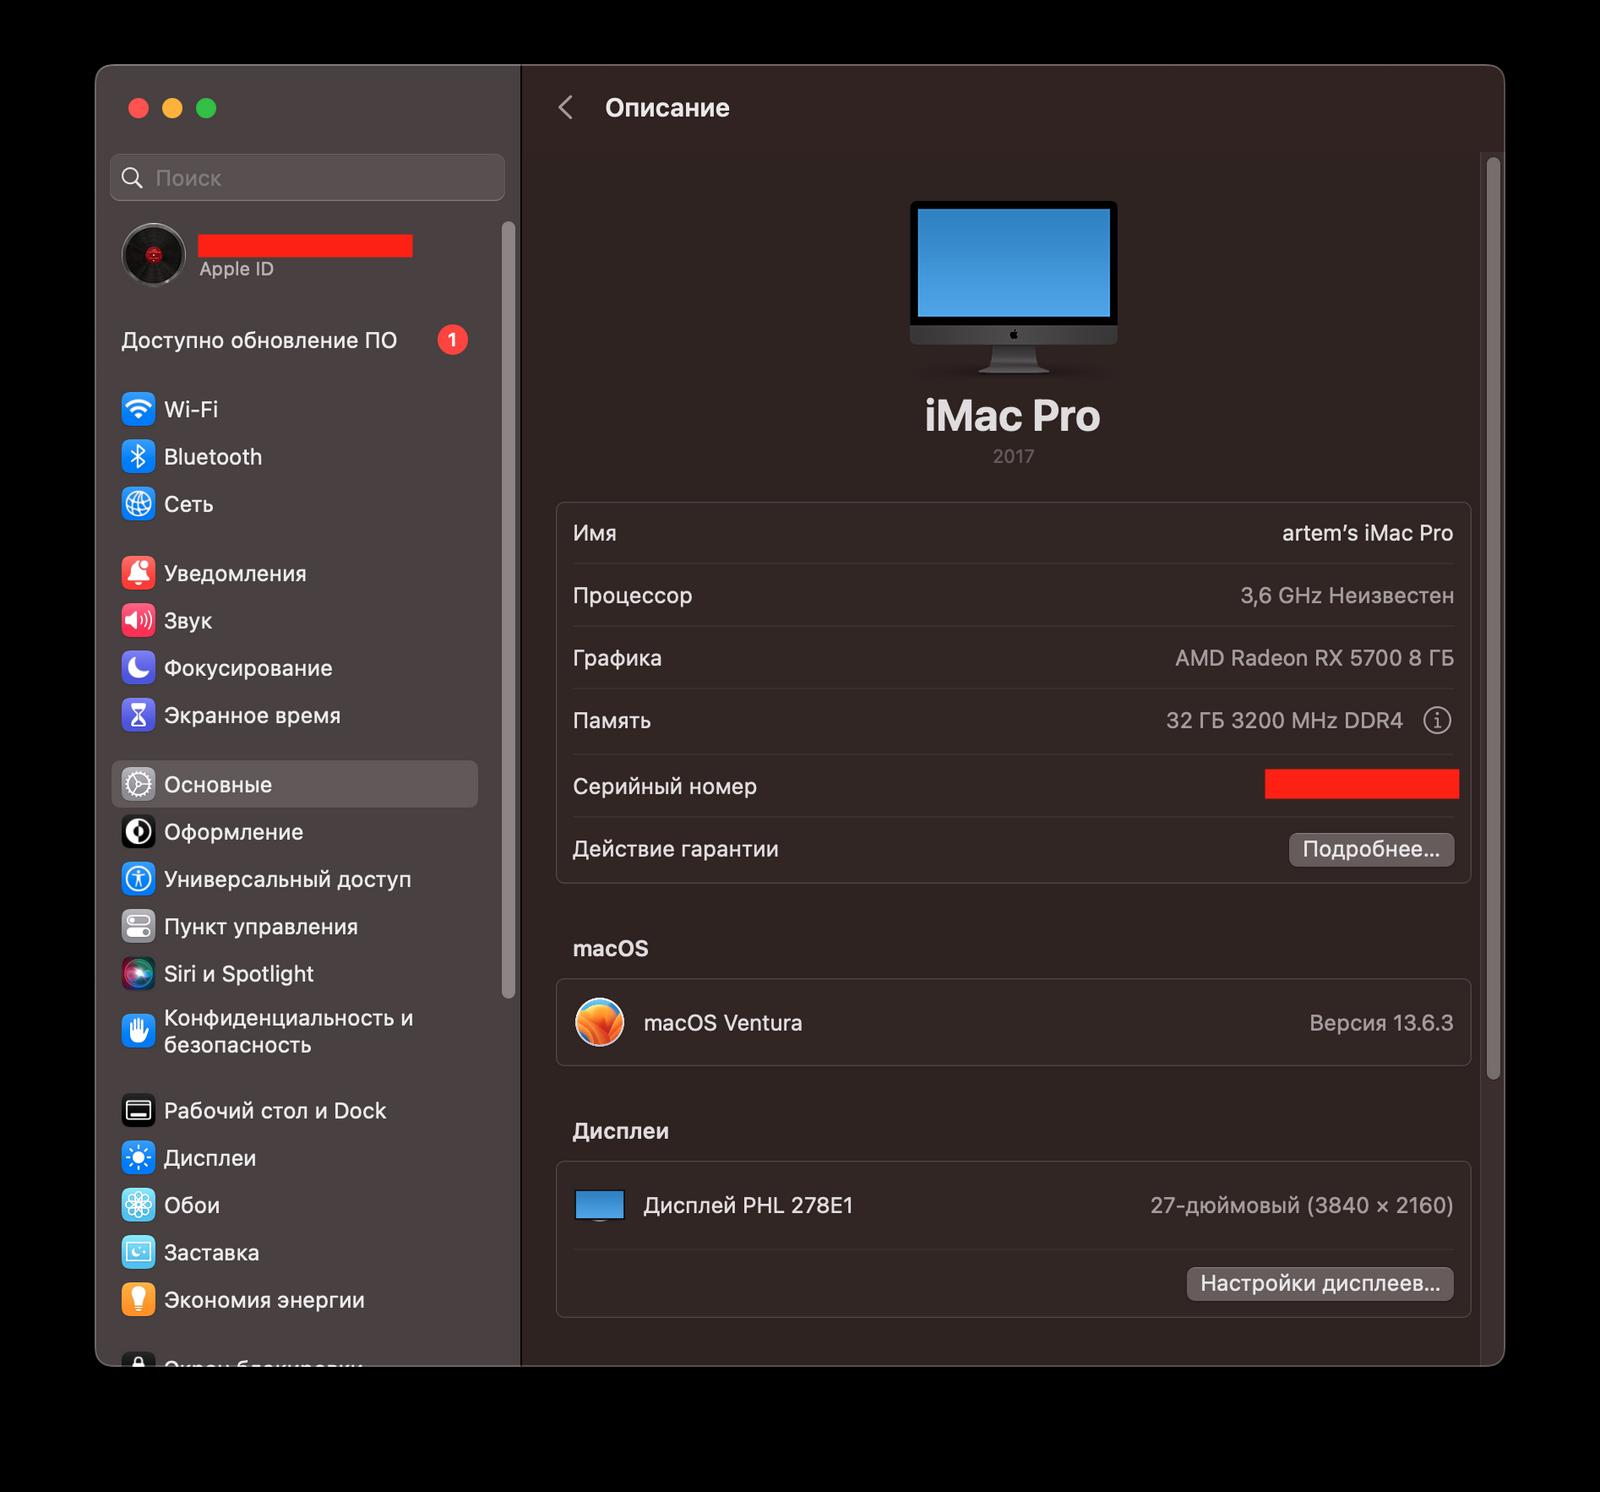This screenshot has height=1492, width=1600.
Task: Click the Apple ID profile avatar
Action: (153, 255)
